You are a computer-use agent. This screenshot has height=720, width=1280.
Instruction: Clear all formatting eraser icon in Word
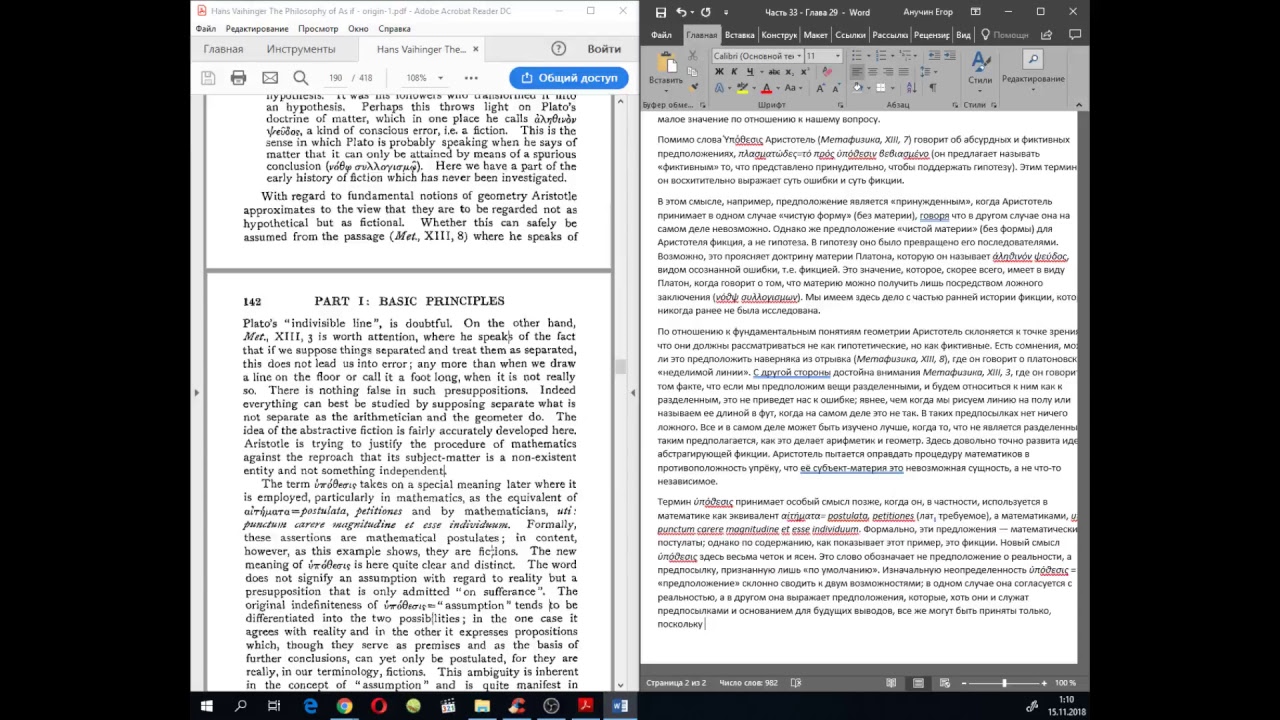(x=827, y=72)
